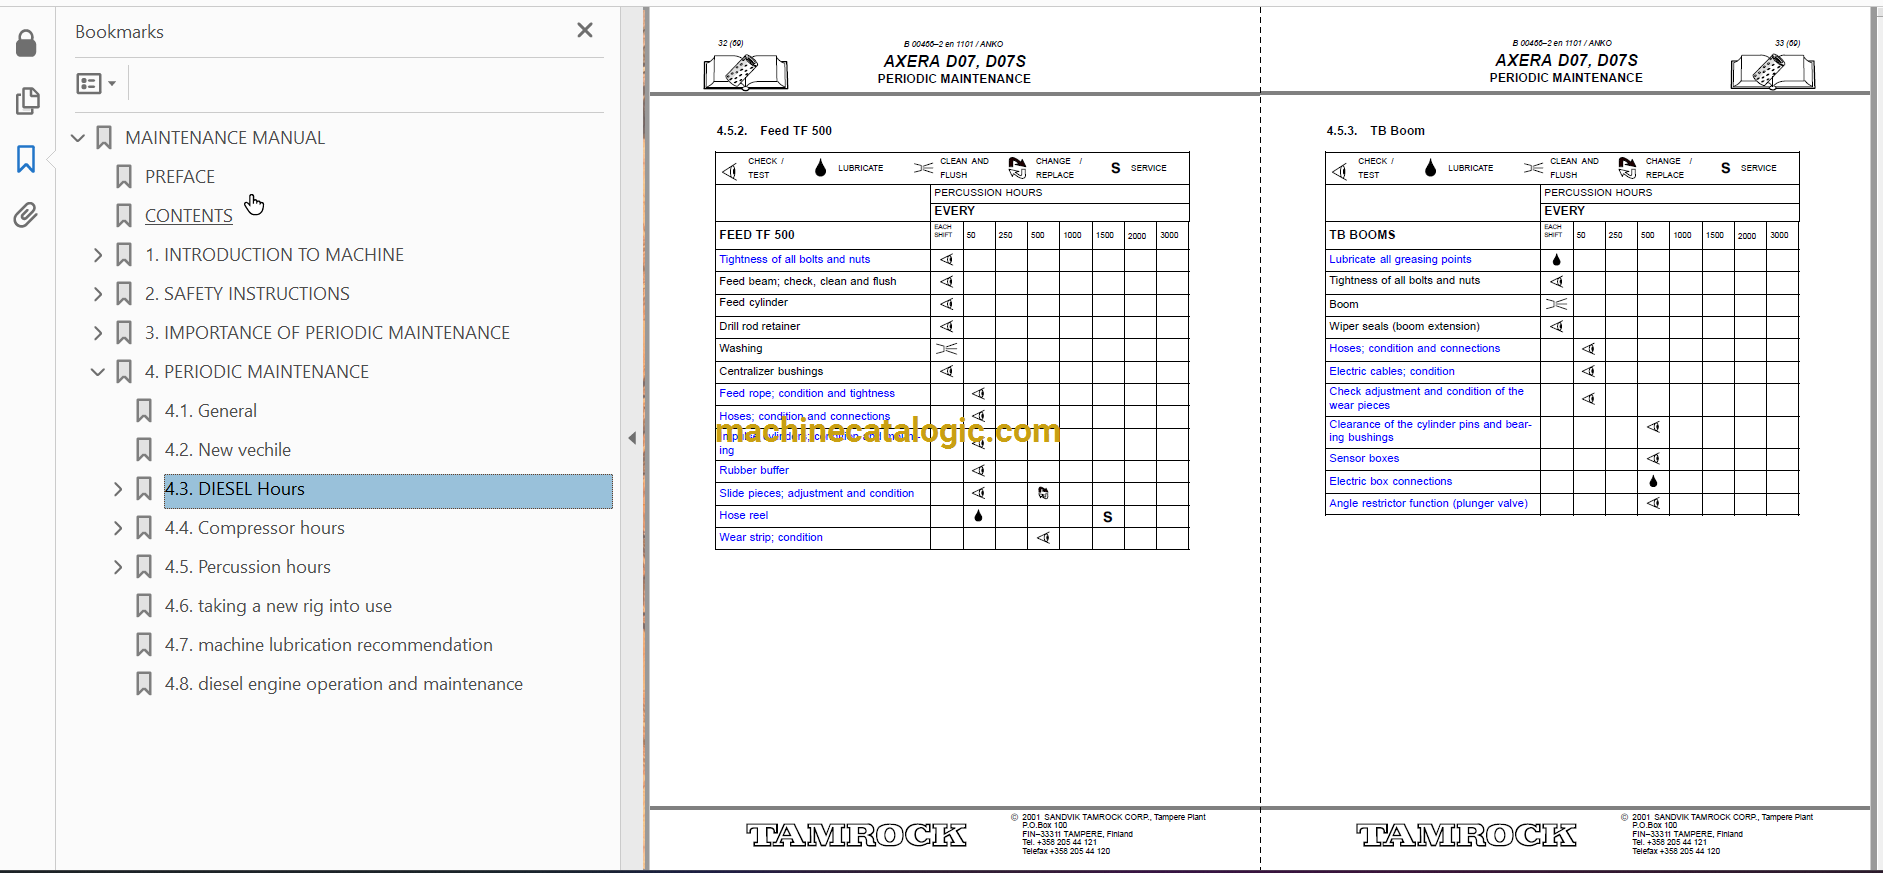Expand 4.3. DIESEL Hours bookmark

point(118,489)
